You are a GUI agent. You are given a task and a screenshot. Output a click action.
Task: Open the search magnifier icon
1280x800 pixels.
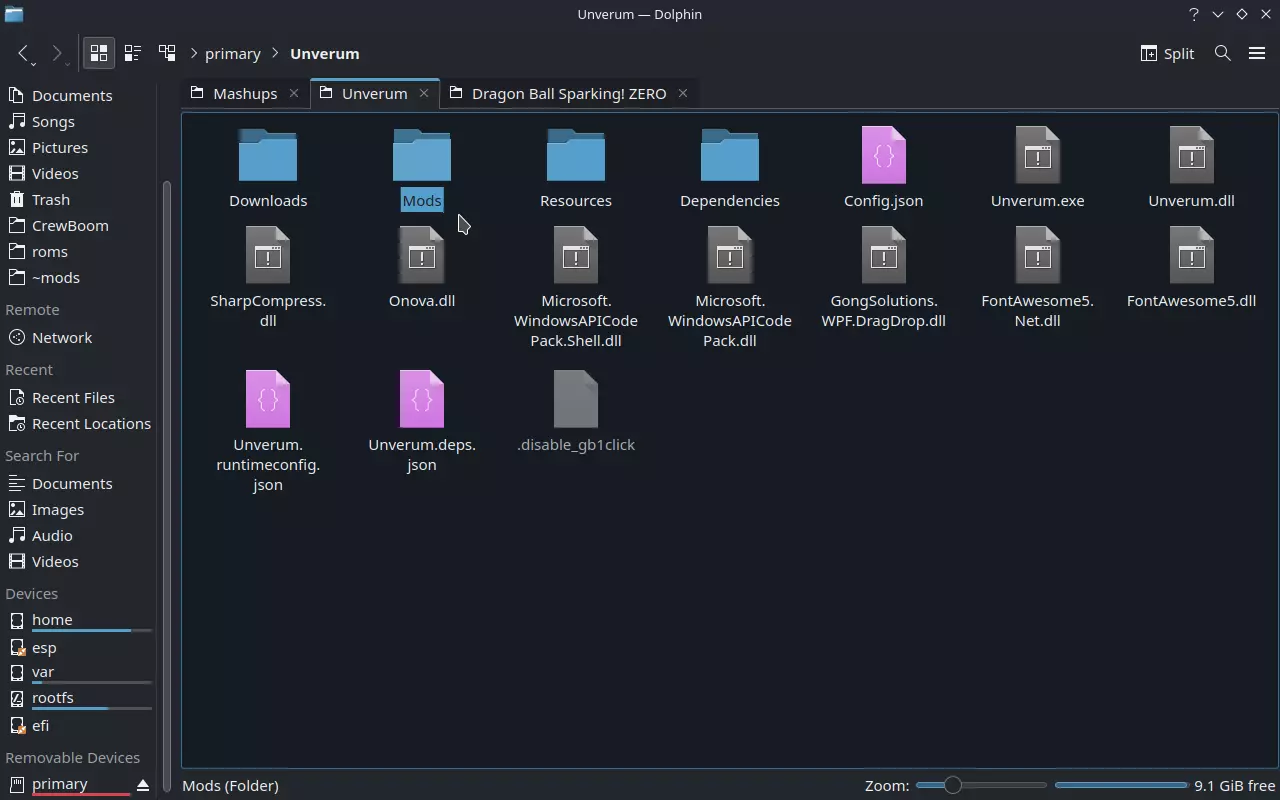click(x=1222, y=53)
